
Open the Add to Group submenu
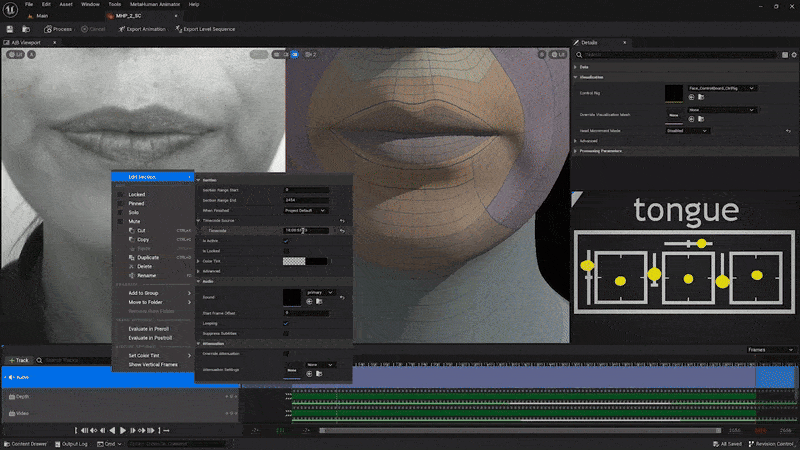point(153,293)
